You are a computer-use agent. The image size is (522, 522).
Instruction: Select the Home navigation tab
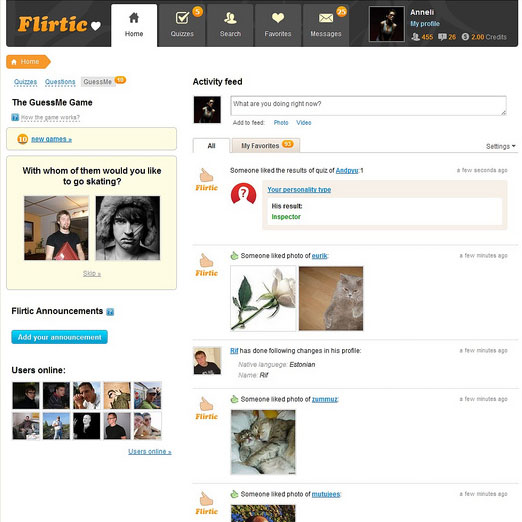pos(134,25)
